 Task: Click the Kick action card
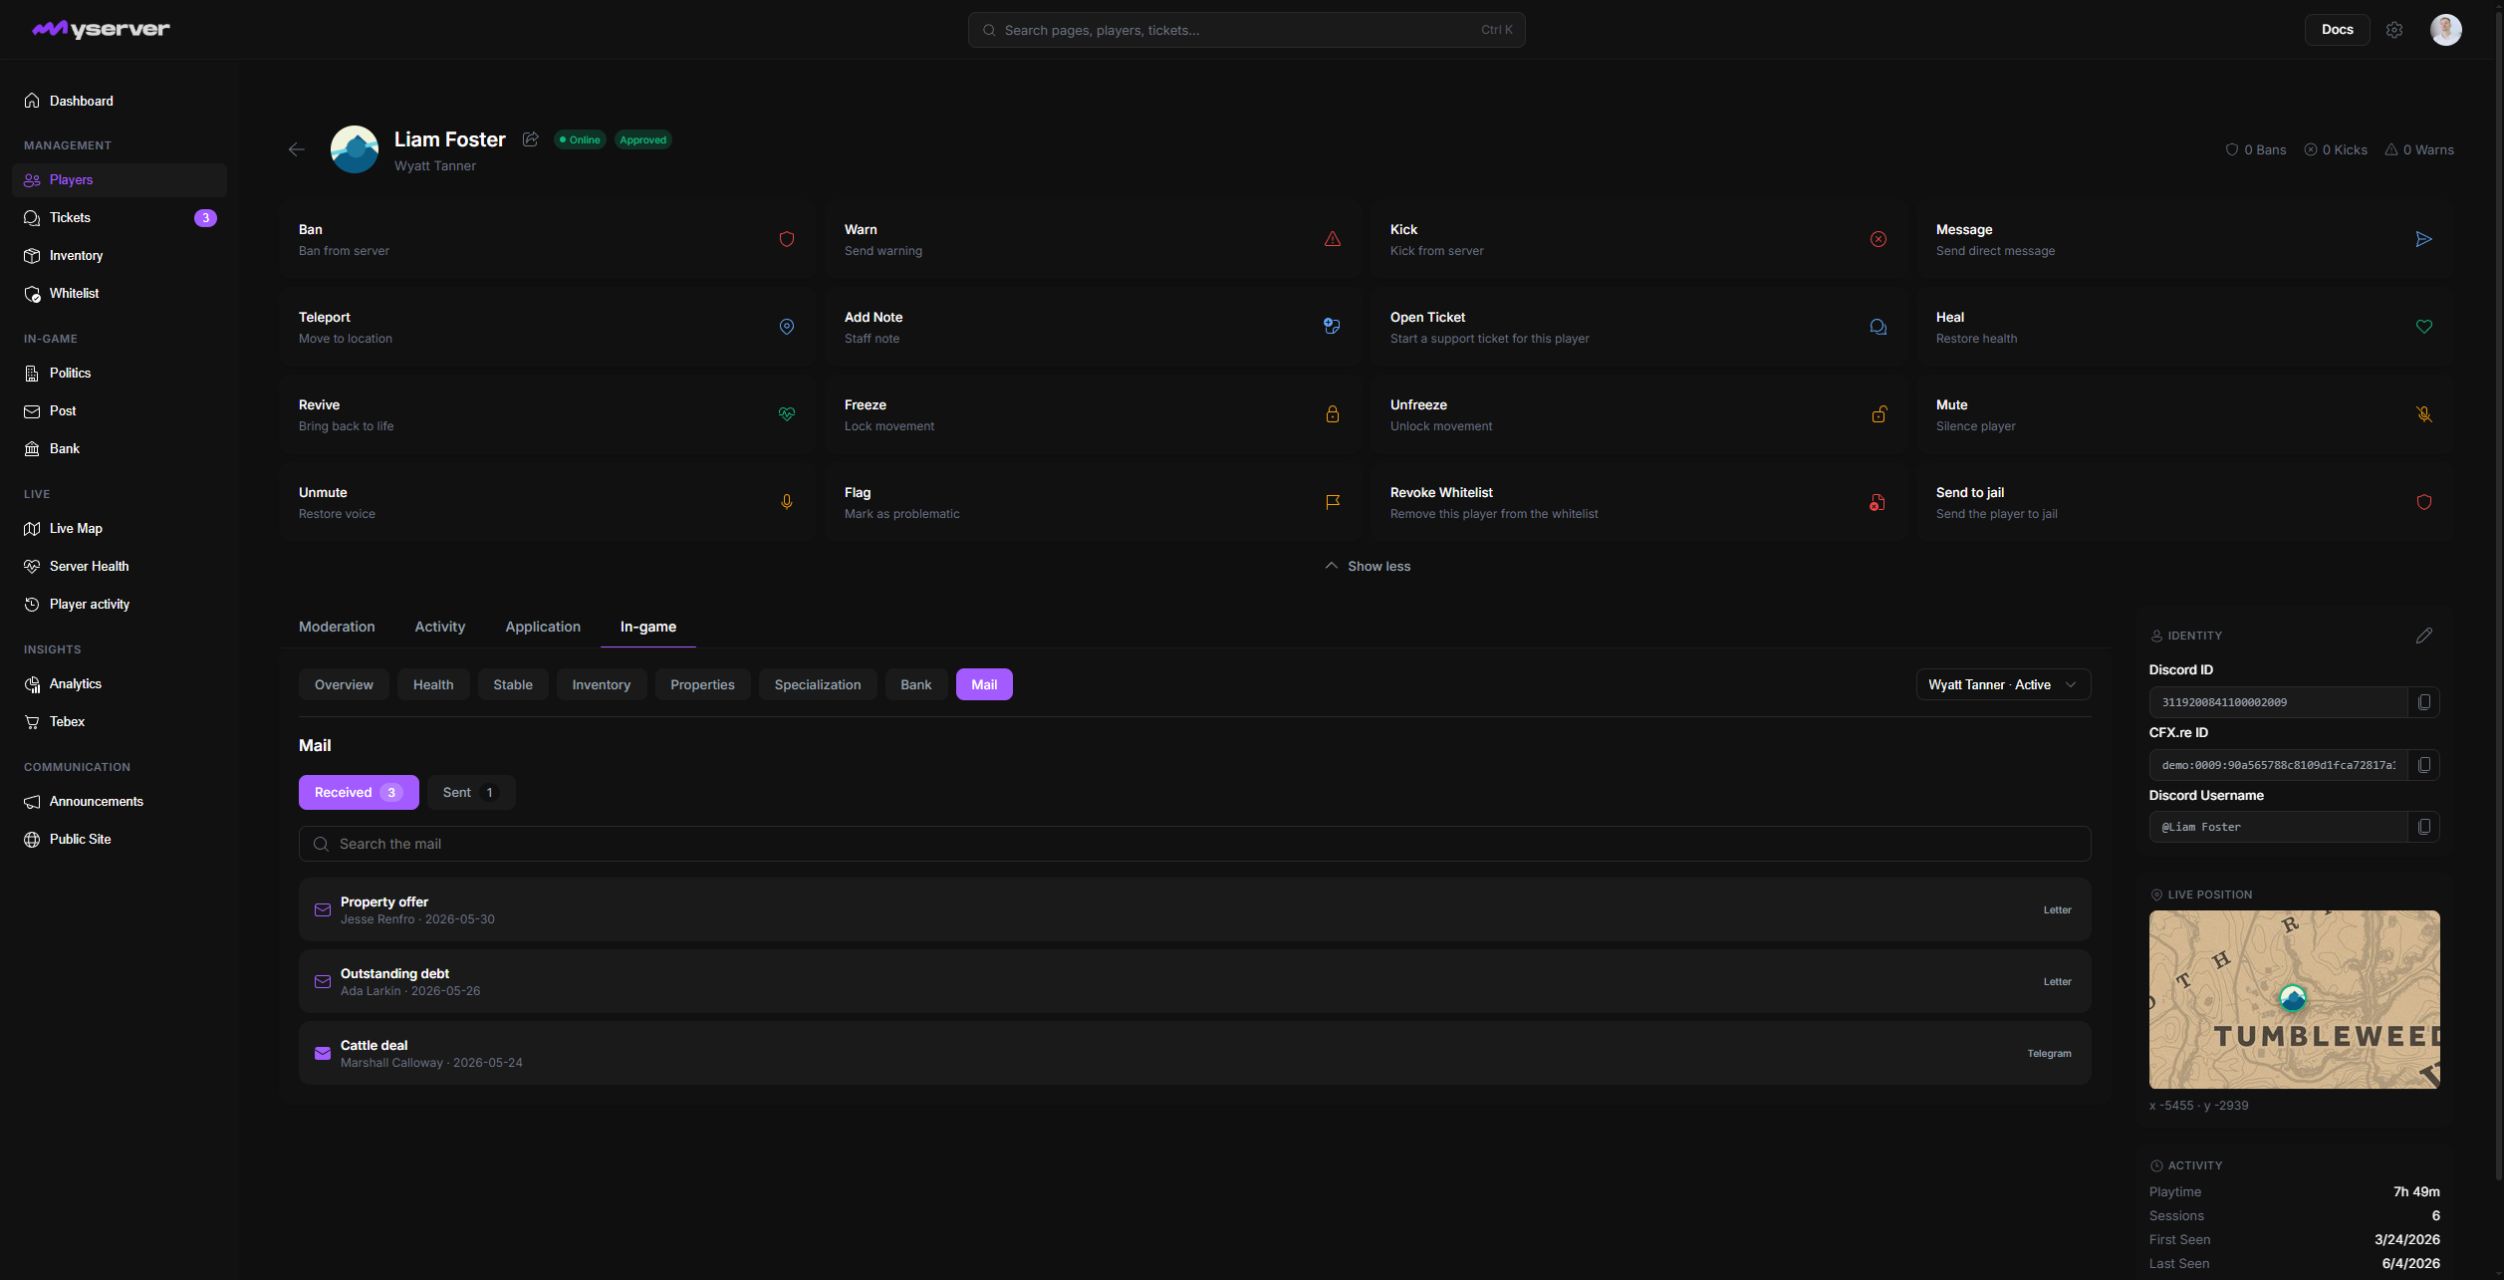pos(1638,239)
